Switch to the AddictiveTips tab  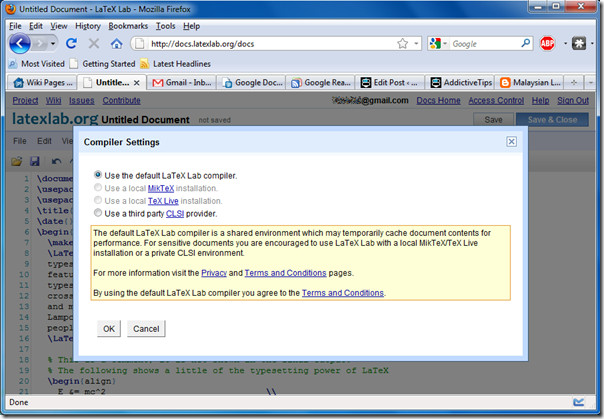pyautogui.click(x=460, y=82)
